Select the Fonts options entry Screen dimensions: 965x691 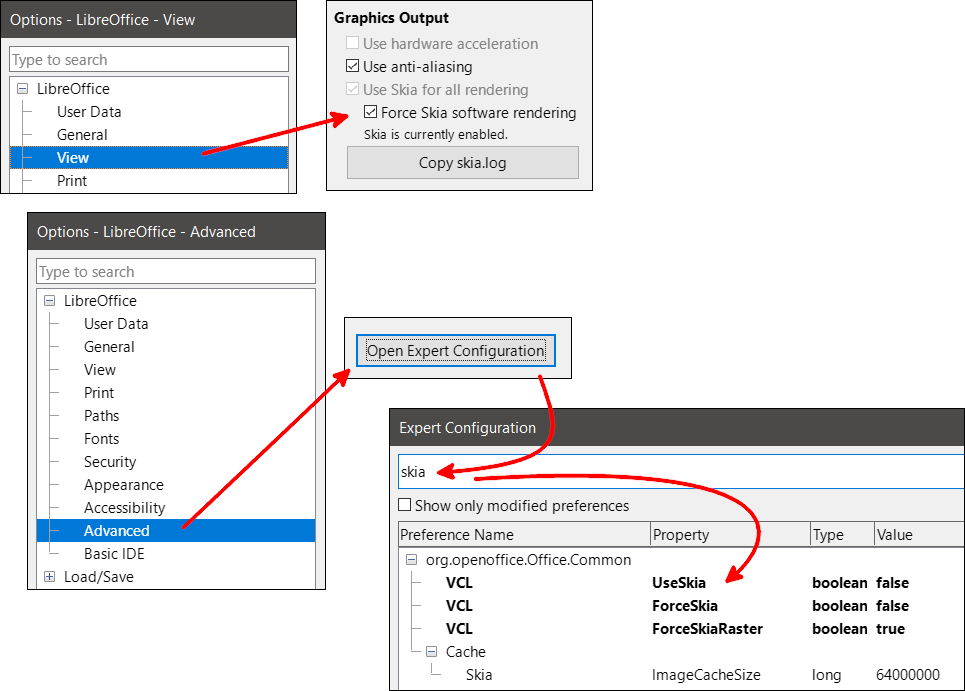coord(101,439)
